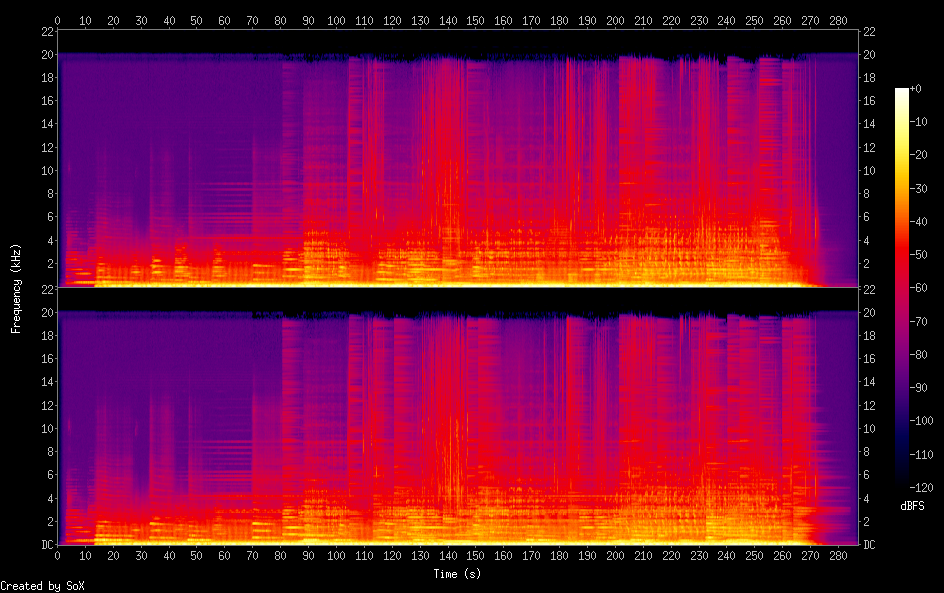Select the 0 tick on the bottom time axis
This screenshot has height=593, width=944.
pos(58,556)
